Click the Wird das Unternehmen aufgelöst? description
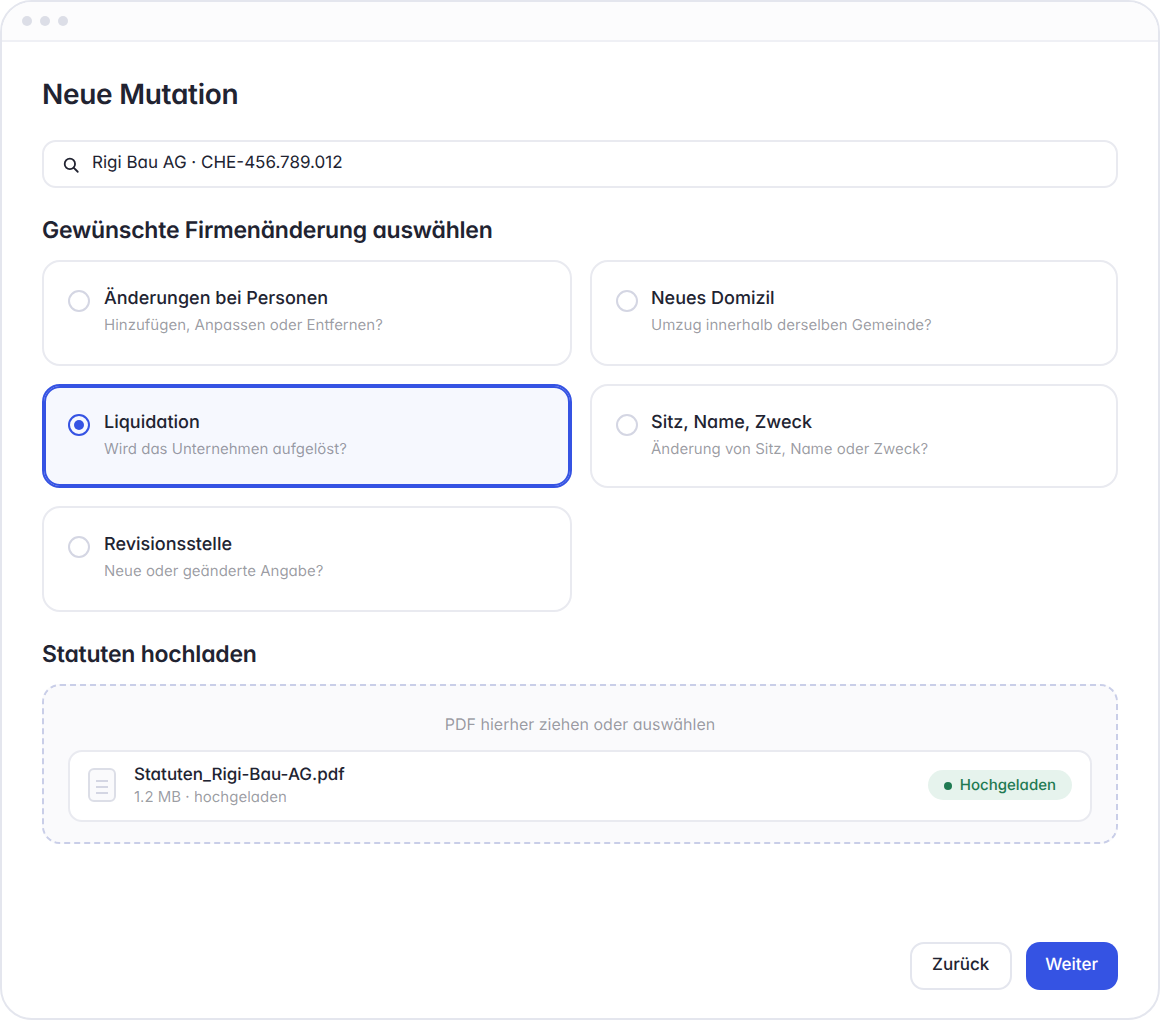The height and width of the screenshot is (1020, 1160). tap(225, 449)
